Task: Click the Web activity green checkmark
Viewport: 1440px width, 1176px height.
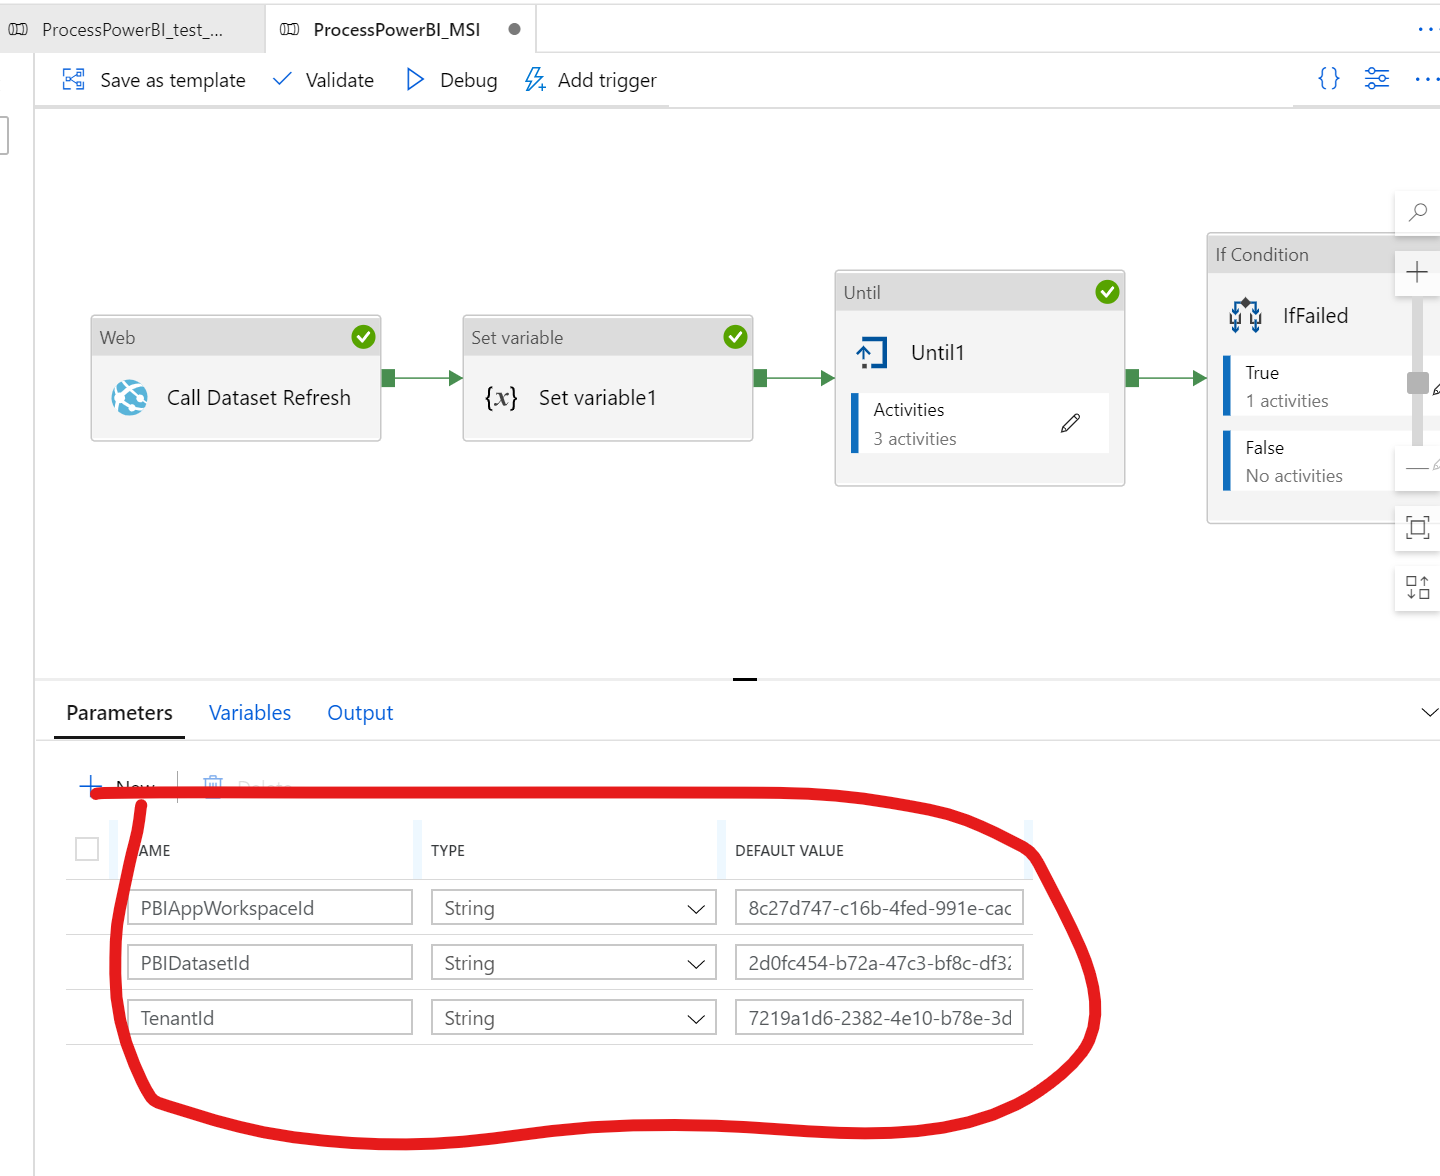Action: click(x=363, y=337)
